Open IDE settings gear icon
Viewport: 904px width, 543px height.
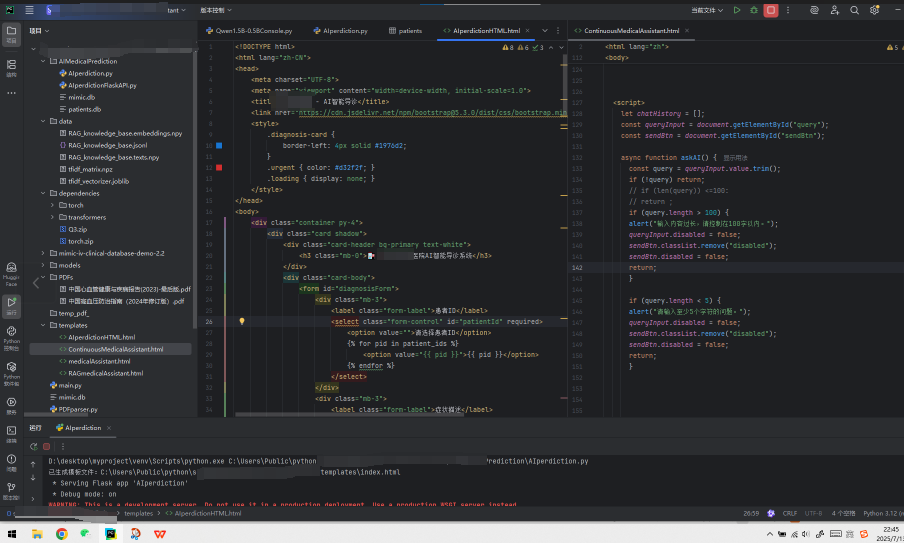(x=875, y=10)
